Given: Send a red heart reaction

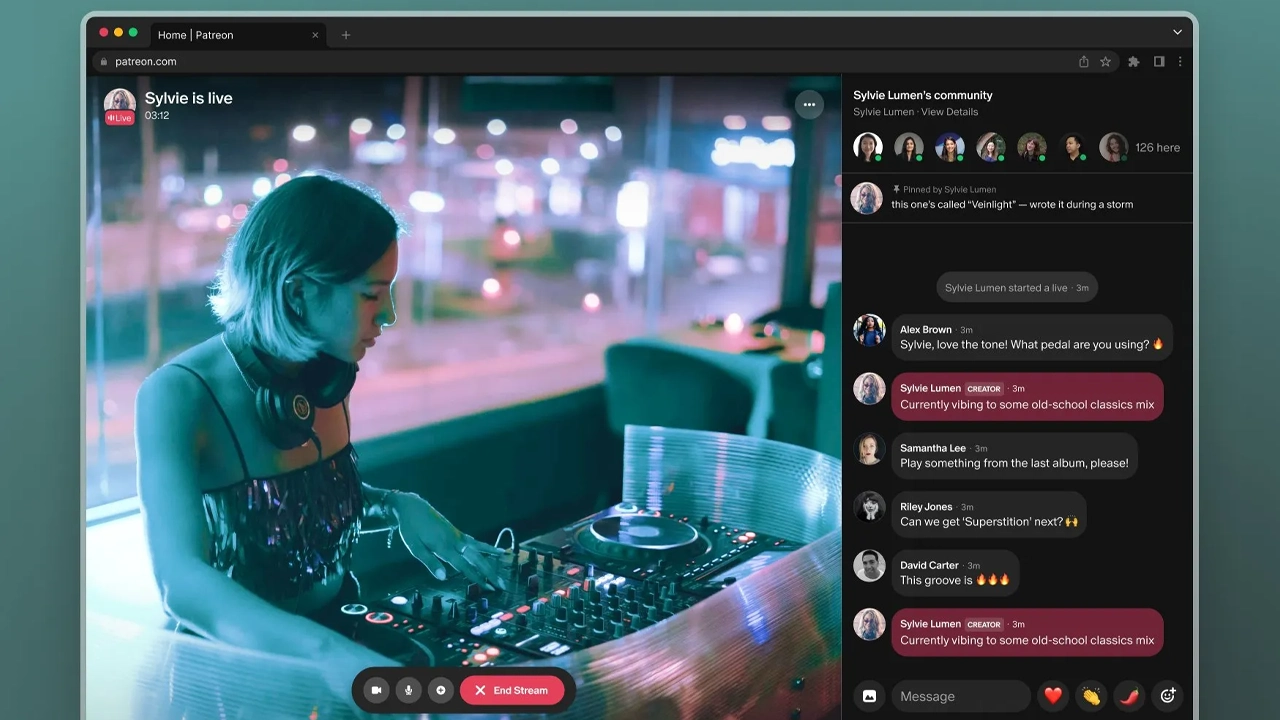Looking at the screenshot, I should [x=1053, y=696].
